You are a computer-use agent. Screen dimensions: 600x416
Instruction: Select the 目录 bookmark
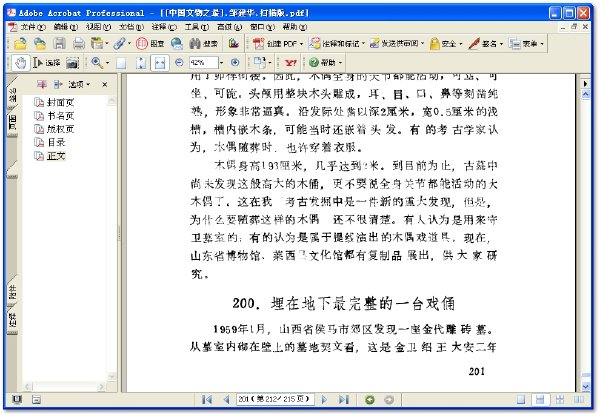pyautogui.click(x=50, y=142)
